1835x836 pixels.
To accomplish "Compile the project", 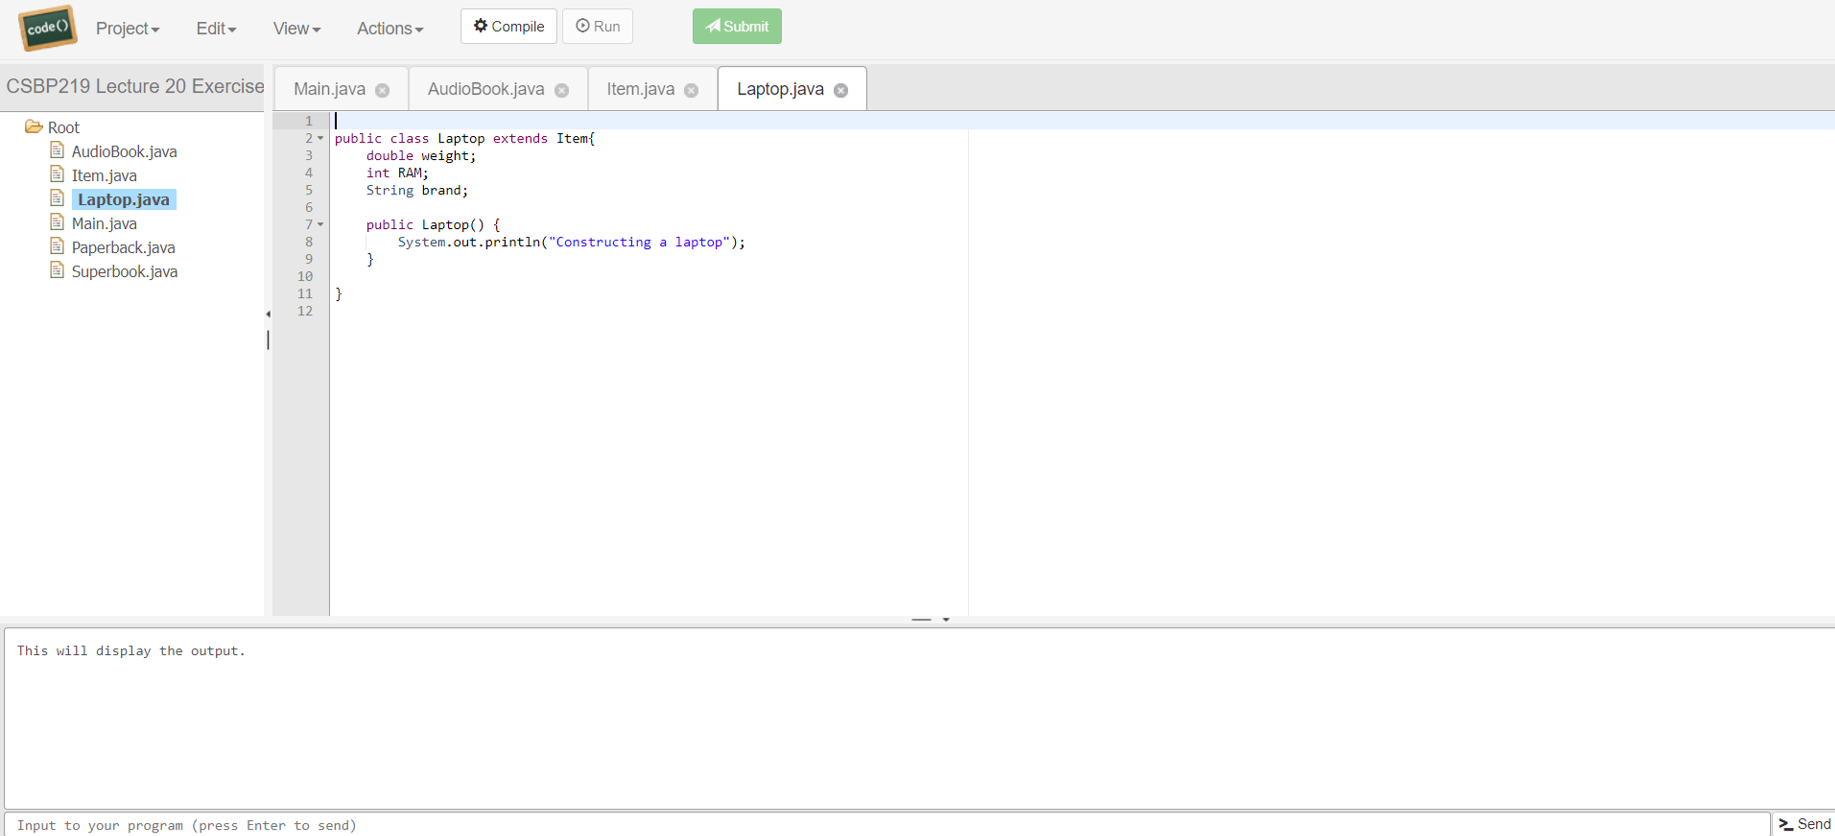I will (508, 26).
